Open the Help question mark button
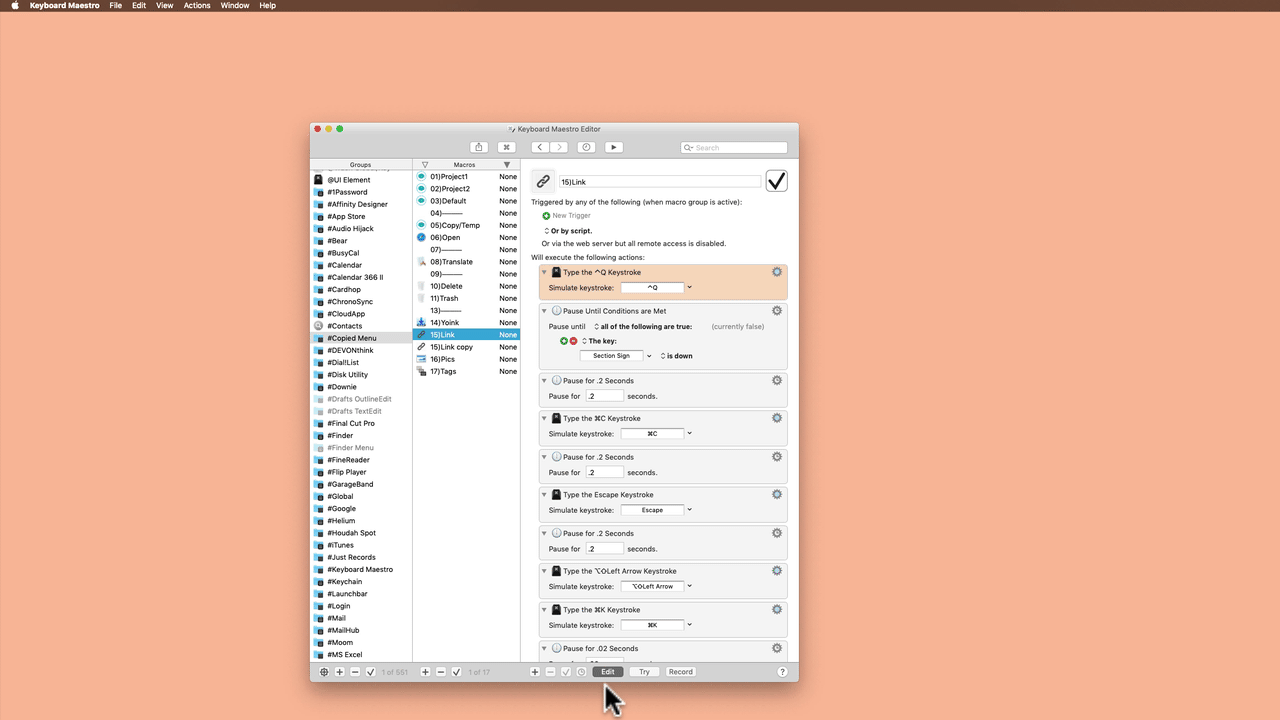The width and height of the screenshot is (1280, 720). [x=783, y=672]
